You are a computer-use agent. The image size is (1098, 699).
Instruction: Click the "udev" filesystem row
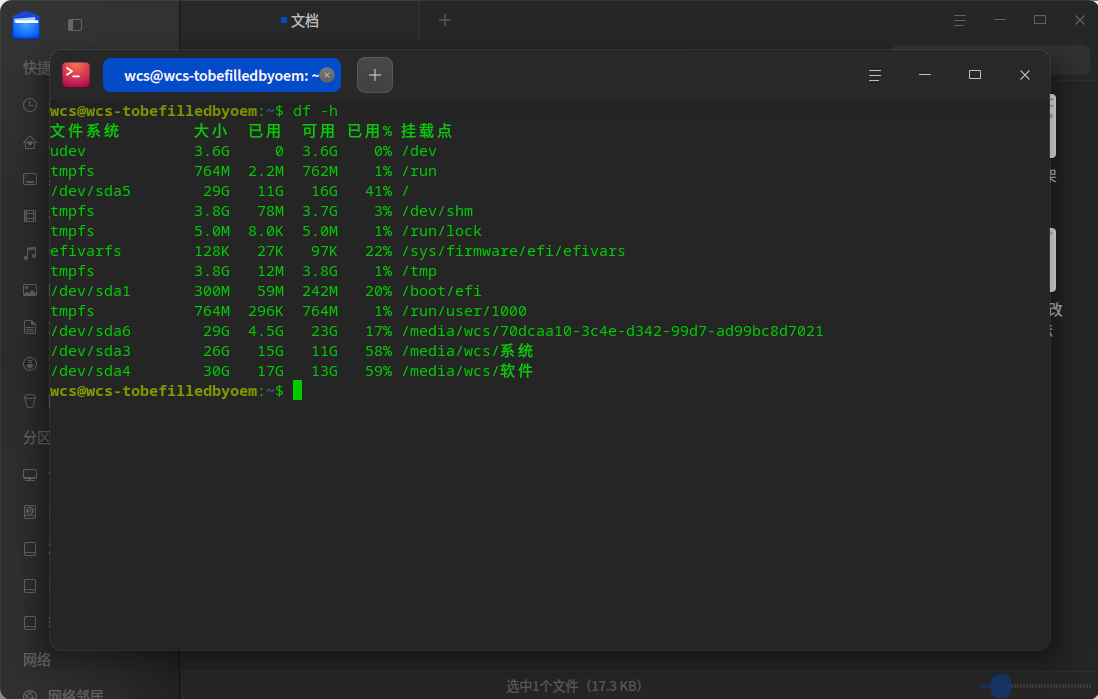click(x=68, y=151)
